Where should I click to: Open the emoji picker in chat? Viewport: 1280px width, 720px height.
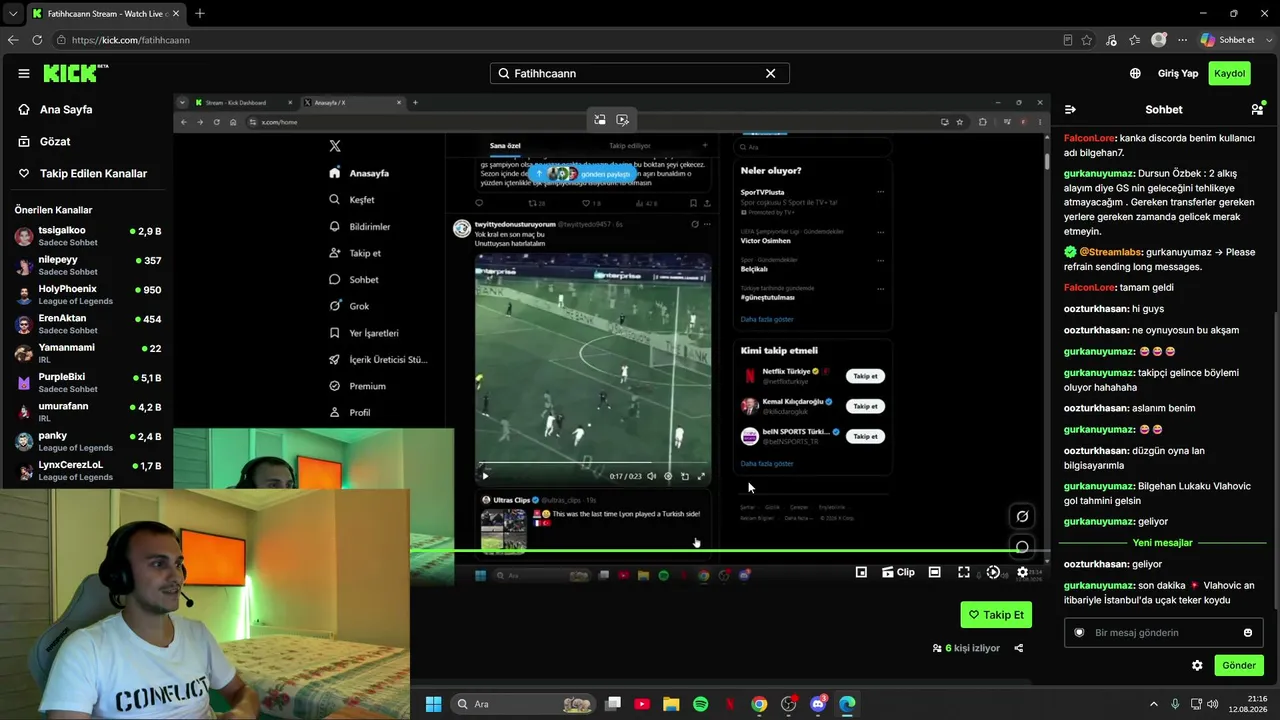1248,632
